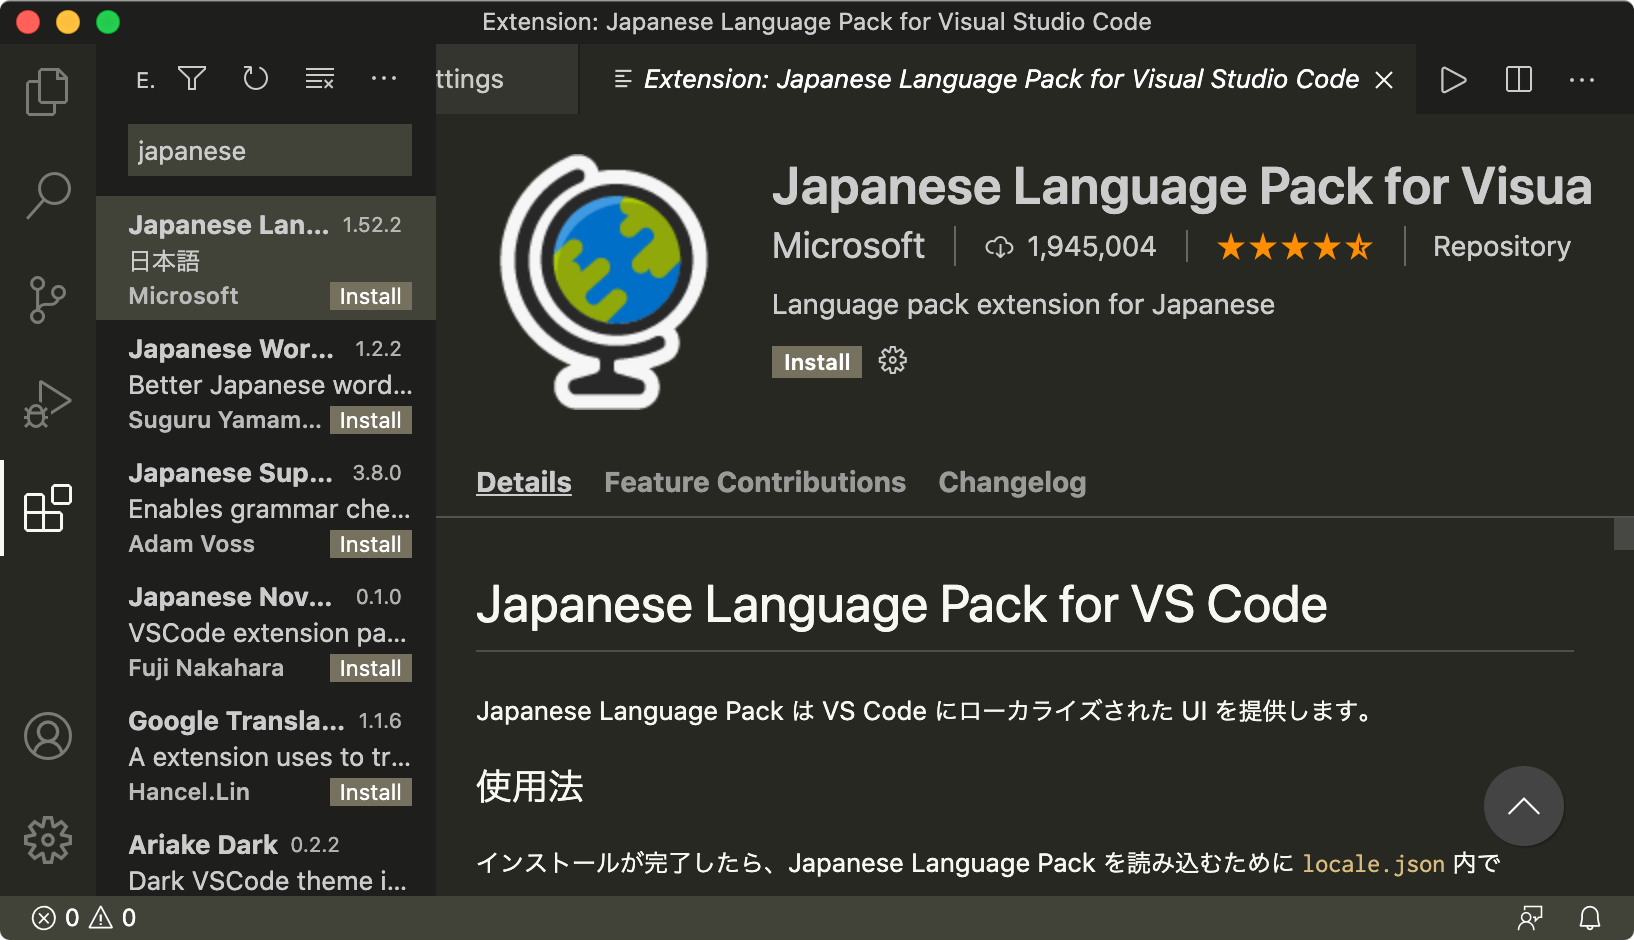Click the Extensions icon in the activity bar

(47, 508)
